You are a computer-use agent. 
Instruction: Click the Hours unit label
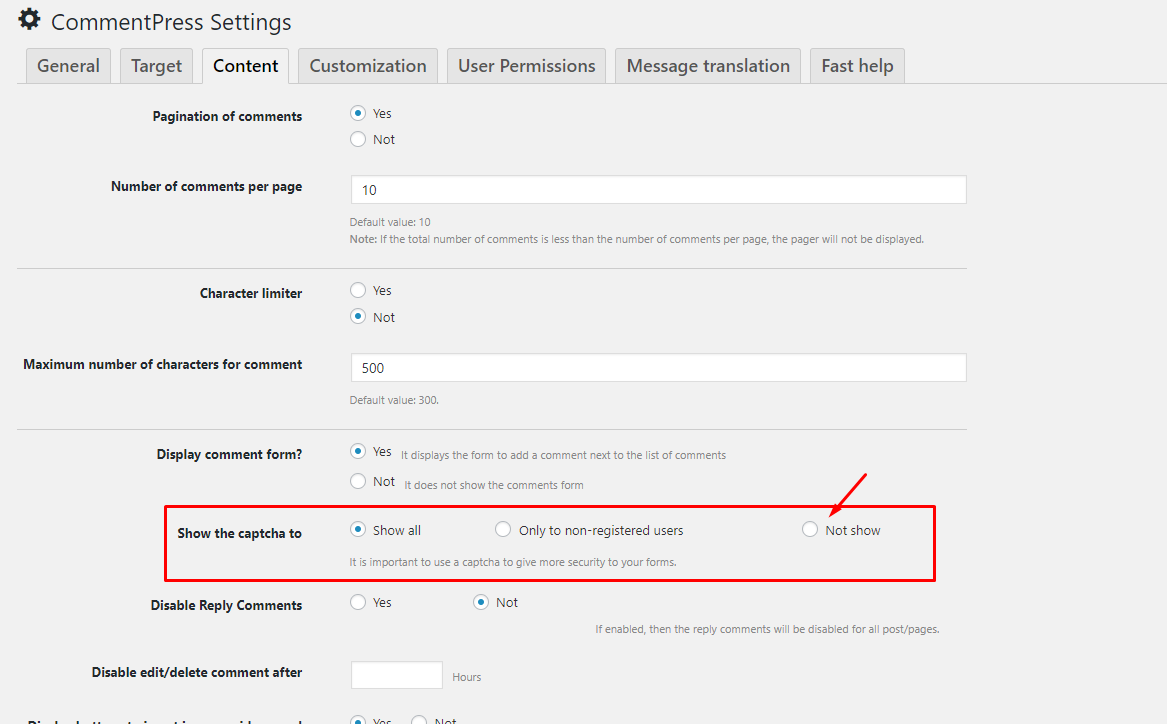click(x=467, y=677)
